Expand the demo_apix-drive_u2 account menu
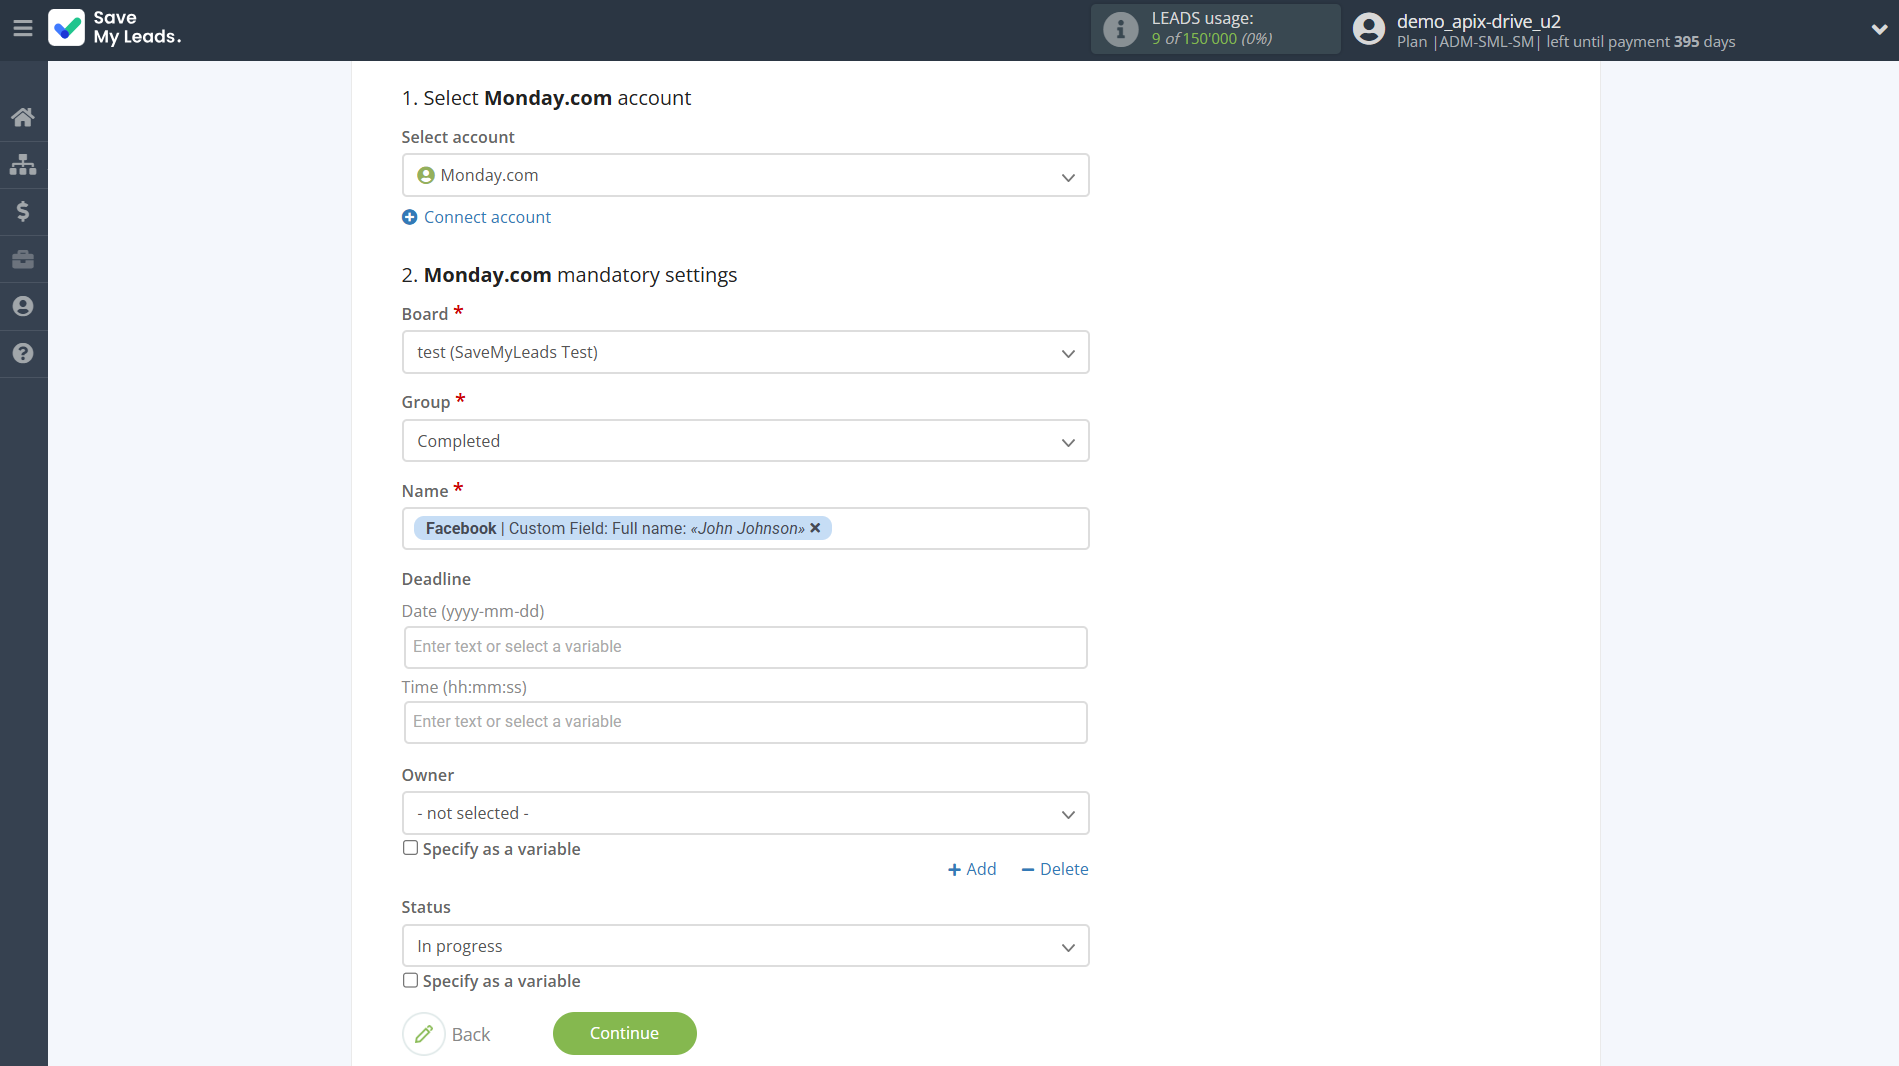The height and width of the screenshot is (1066, 1899). click(x=1878, y=30)
